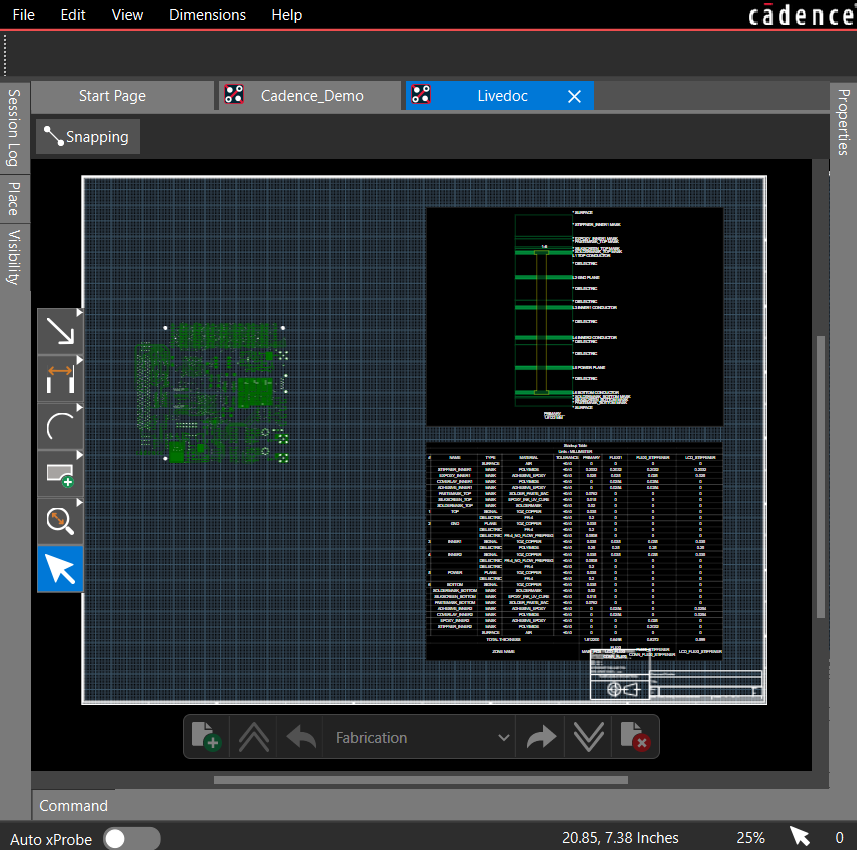The height and width of the screenshot is (850, 857).
Task: Jump to last sheet double-down arrows
Action: 589,736
